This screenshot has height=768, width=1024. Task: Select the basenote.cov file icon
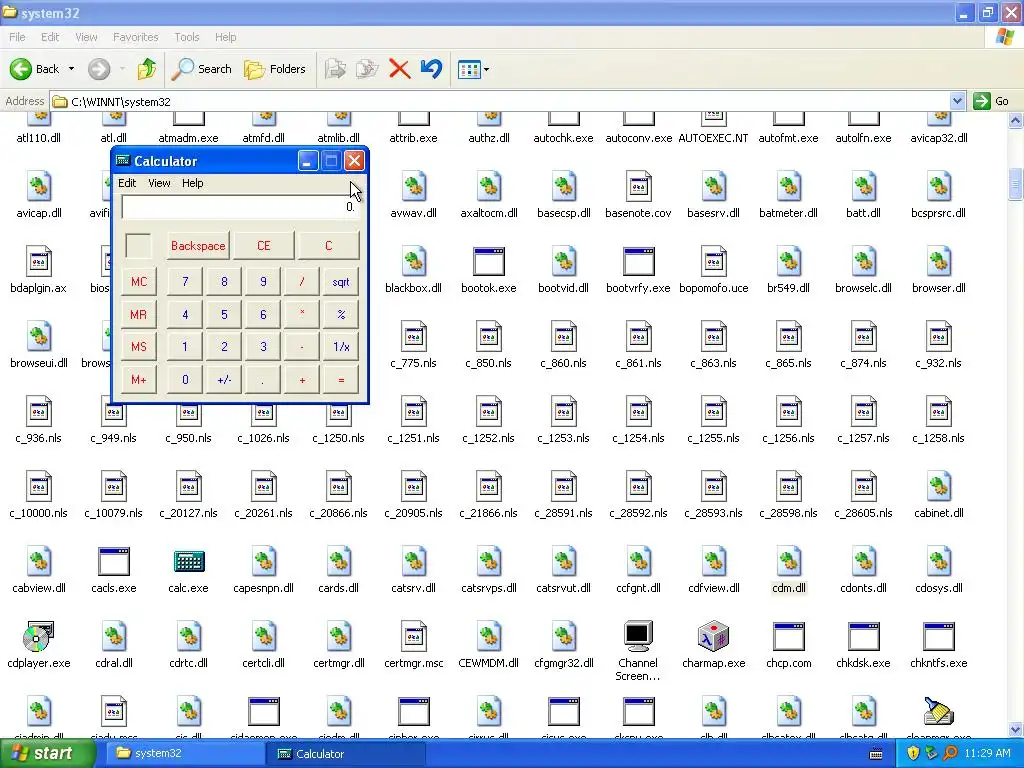pos(638,187)
